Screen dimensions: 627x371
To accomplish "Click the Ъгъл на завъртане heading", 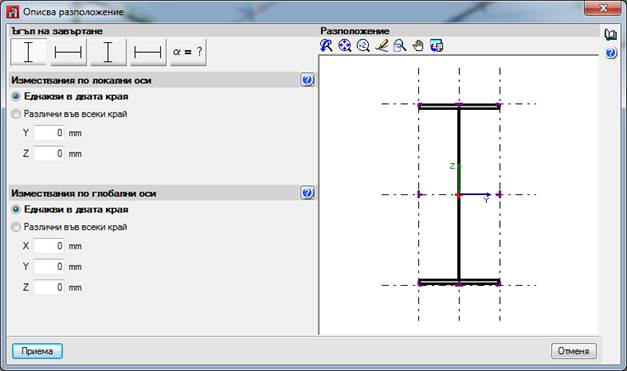I will point(57,31).
